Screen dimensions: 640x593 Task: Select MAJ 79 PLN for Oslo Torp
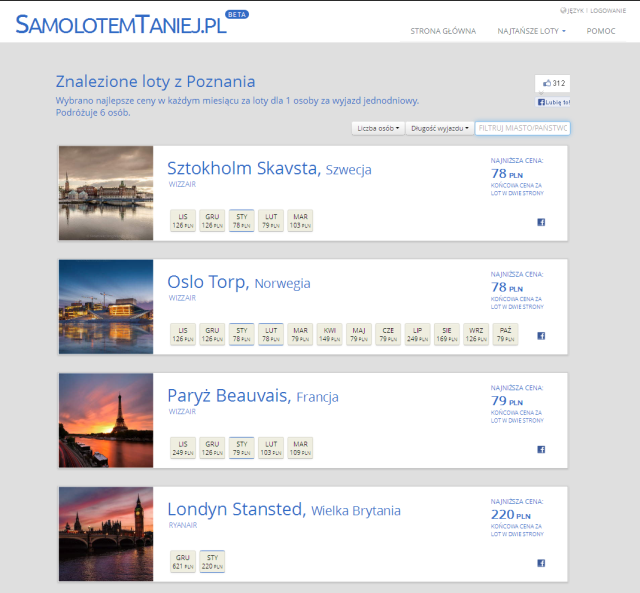point(359,334)
